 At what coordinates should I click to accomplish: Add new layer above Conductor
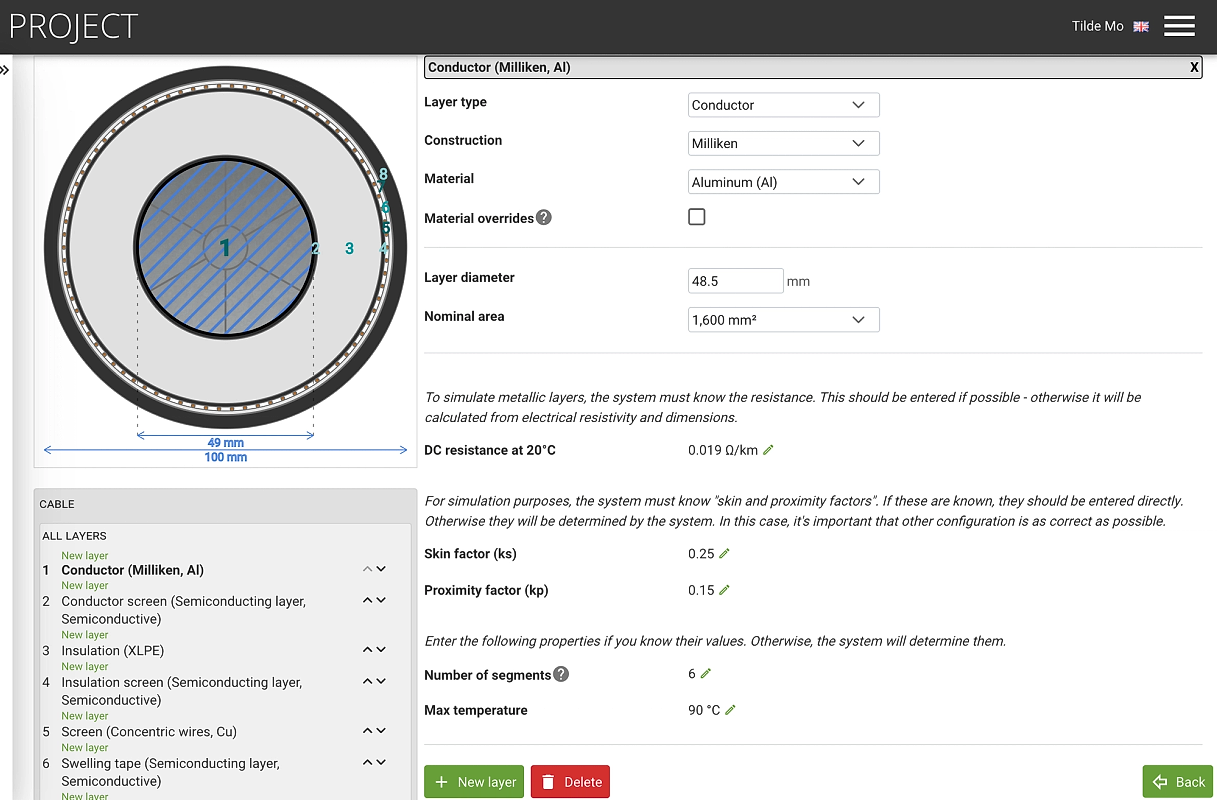[85, 556]
